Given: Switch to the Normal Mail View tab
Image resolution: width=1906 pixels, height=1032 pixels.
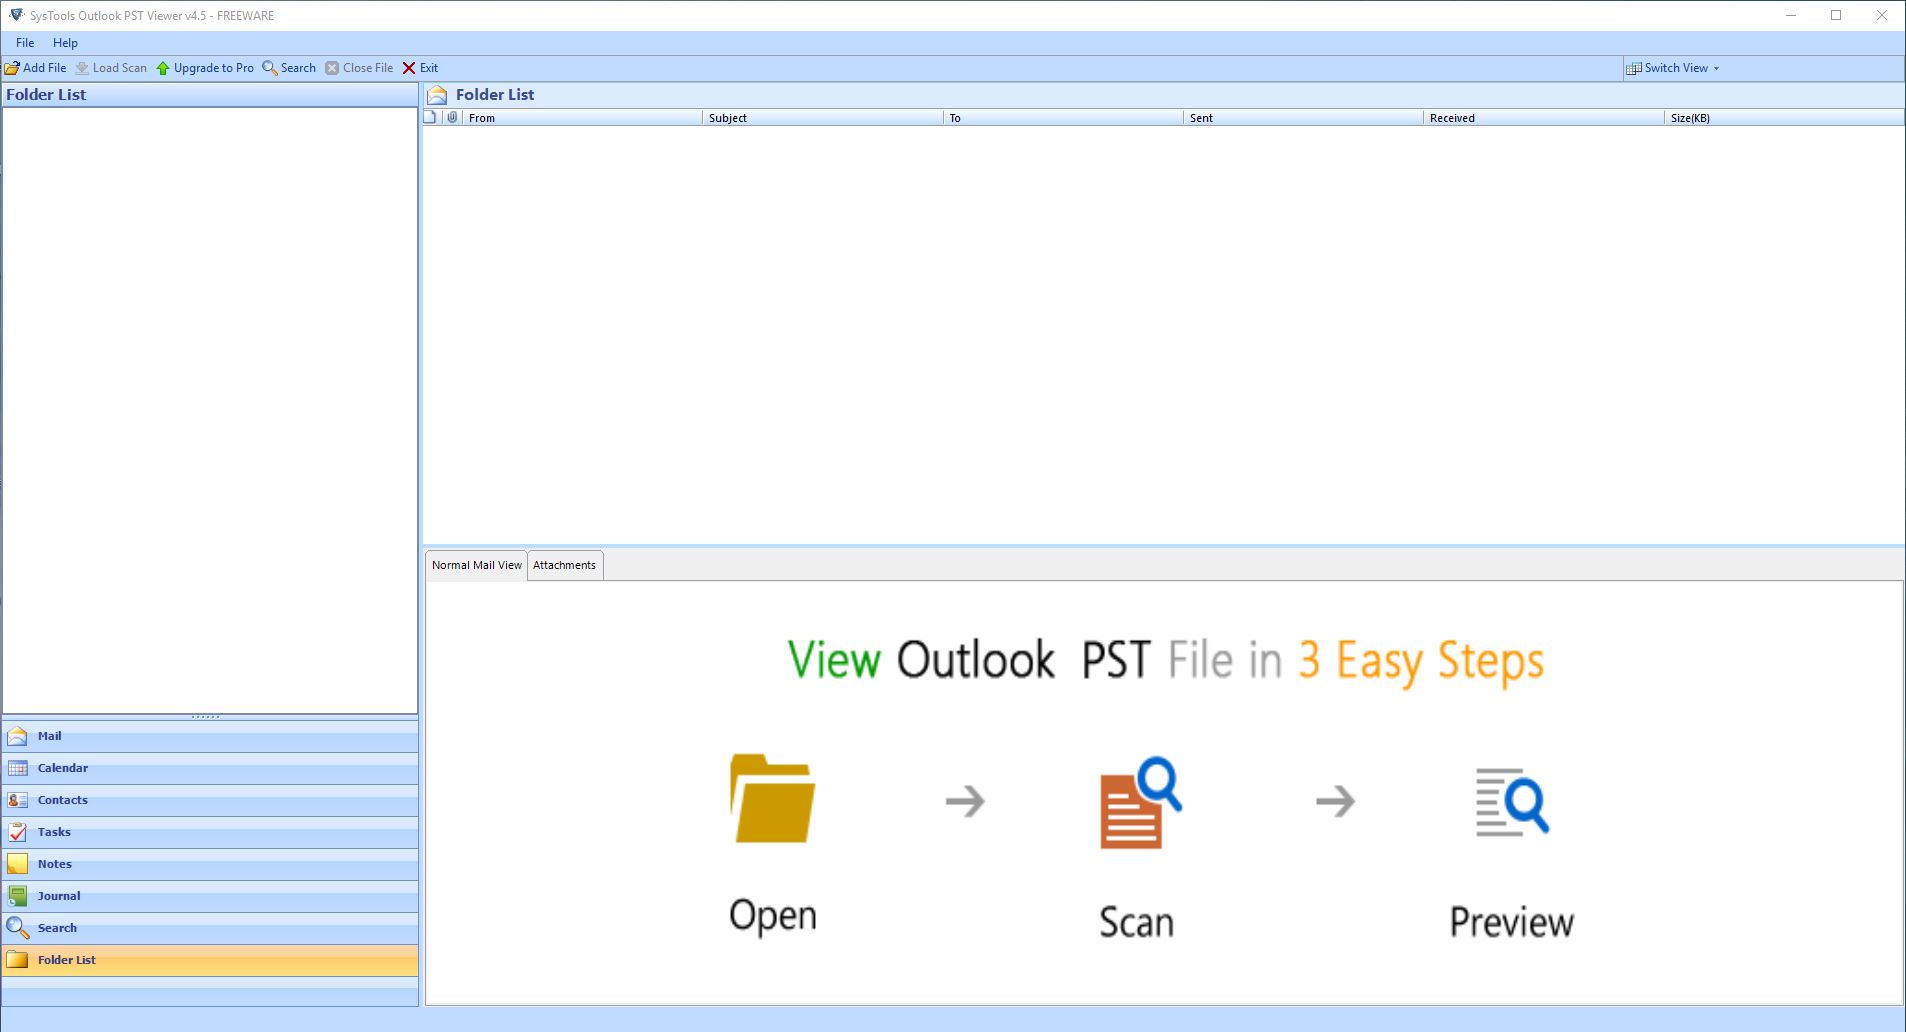Looking at the screenshot, I should pyautogui.click(x=477, y=565).
